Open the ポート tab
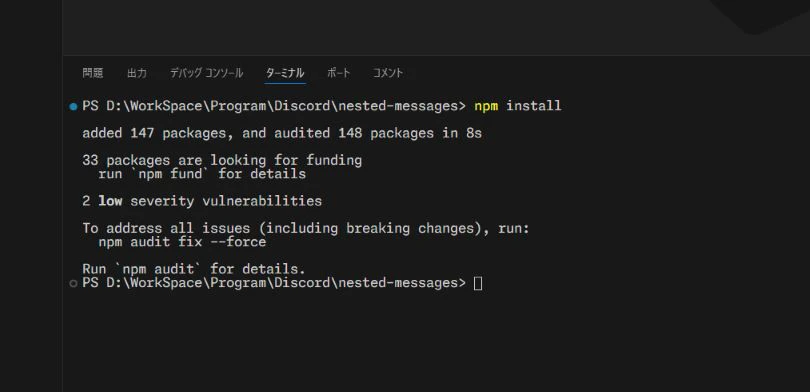Screen dimensions: 810x392 coord(339,73)
